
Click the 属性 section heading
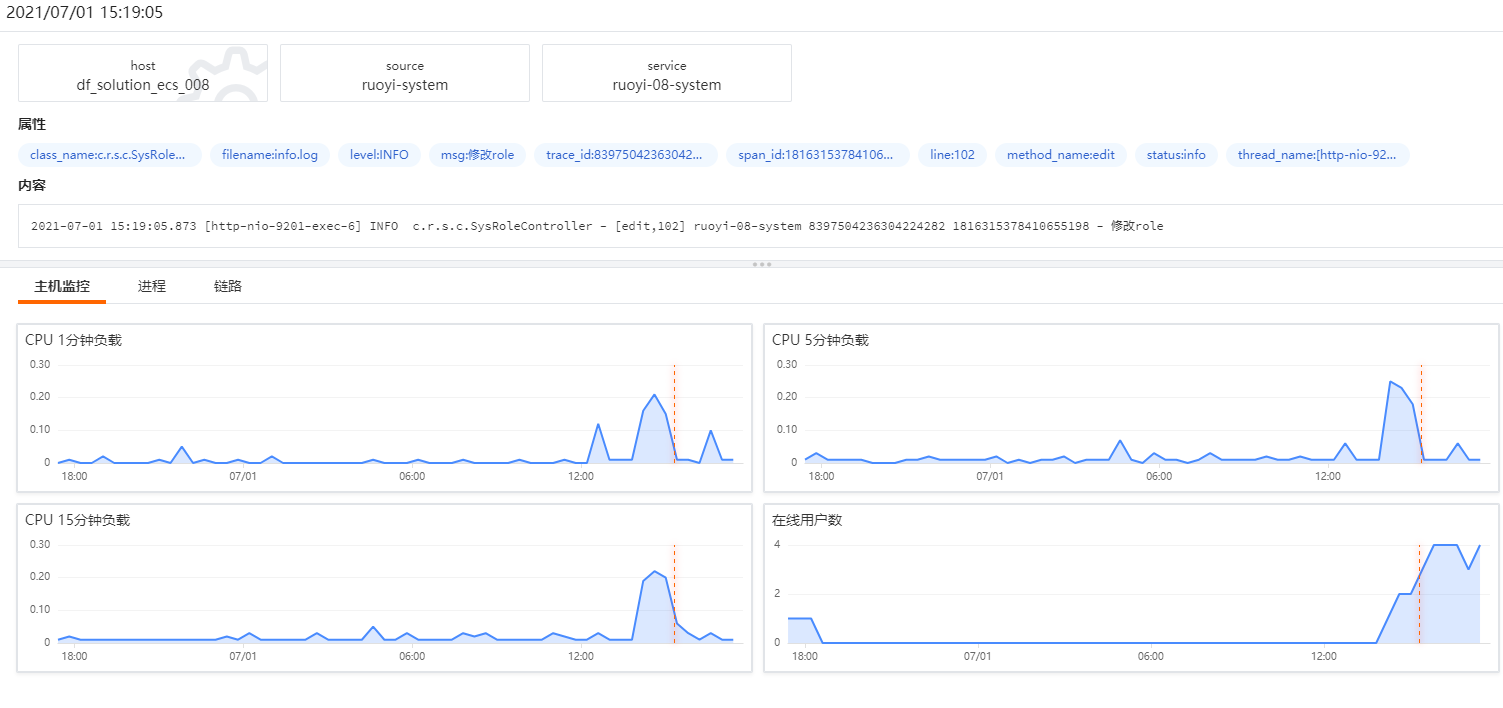click(x=32, y=125)
